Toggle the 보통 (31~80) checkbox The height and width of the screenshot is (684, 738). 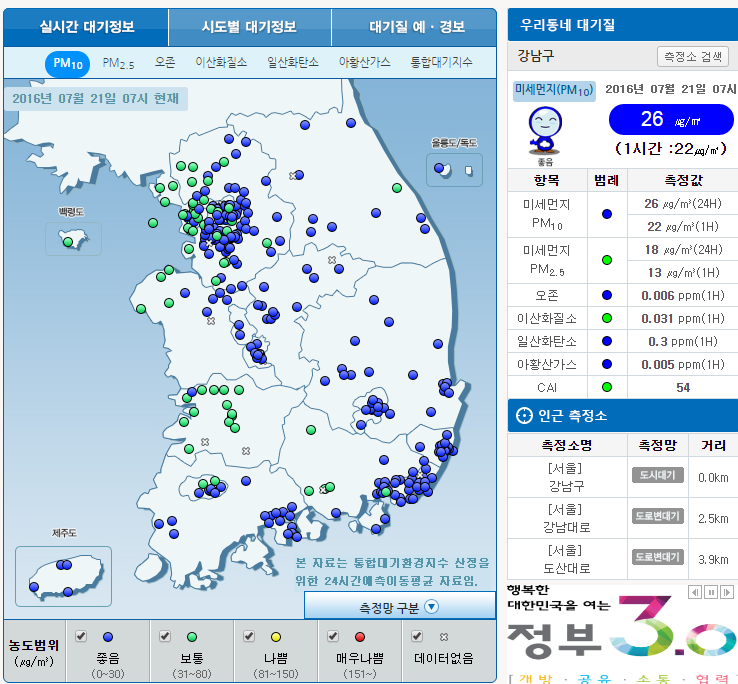pos(165,636)
